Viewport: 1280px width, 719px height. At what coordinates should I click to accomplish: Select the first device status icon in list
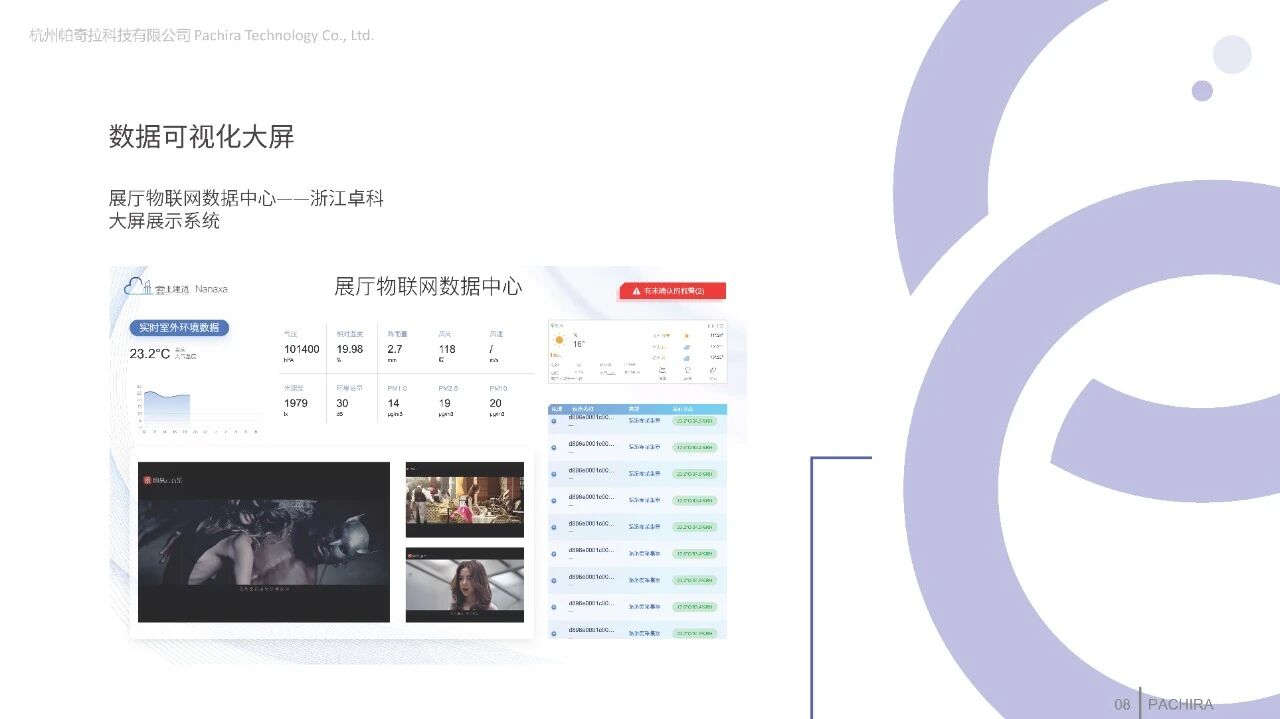click(554, 421)
